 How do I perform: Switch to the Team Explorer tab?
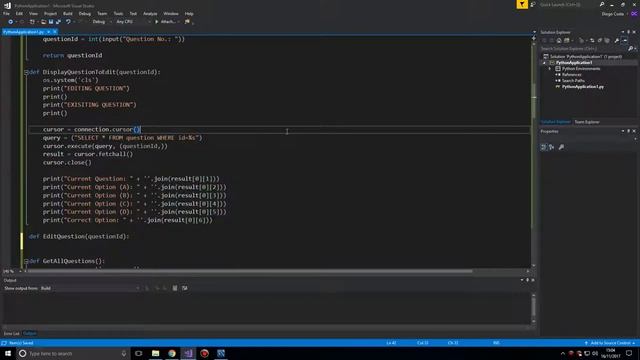click(x=587, y=122)
